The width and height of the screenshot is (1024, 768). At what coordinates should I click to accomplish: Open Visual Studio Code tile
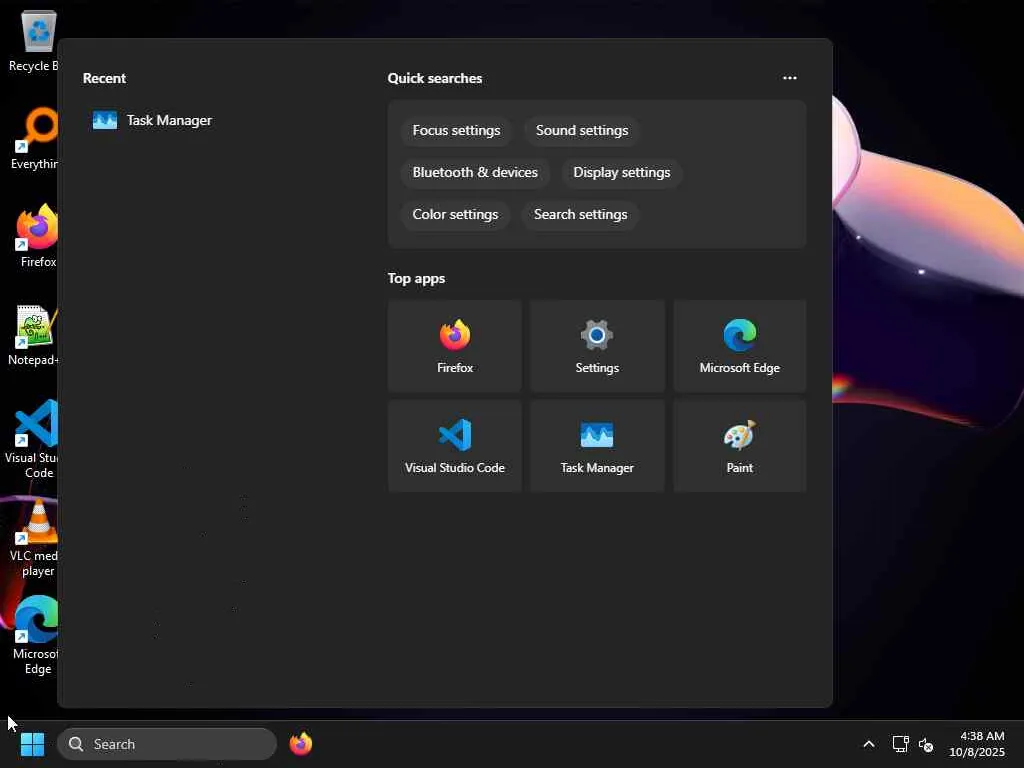[455, 446]
